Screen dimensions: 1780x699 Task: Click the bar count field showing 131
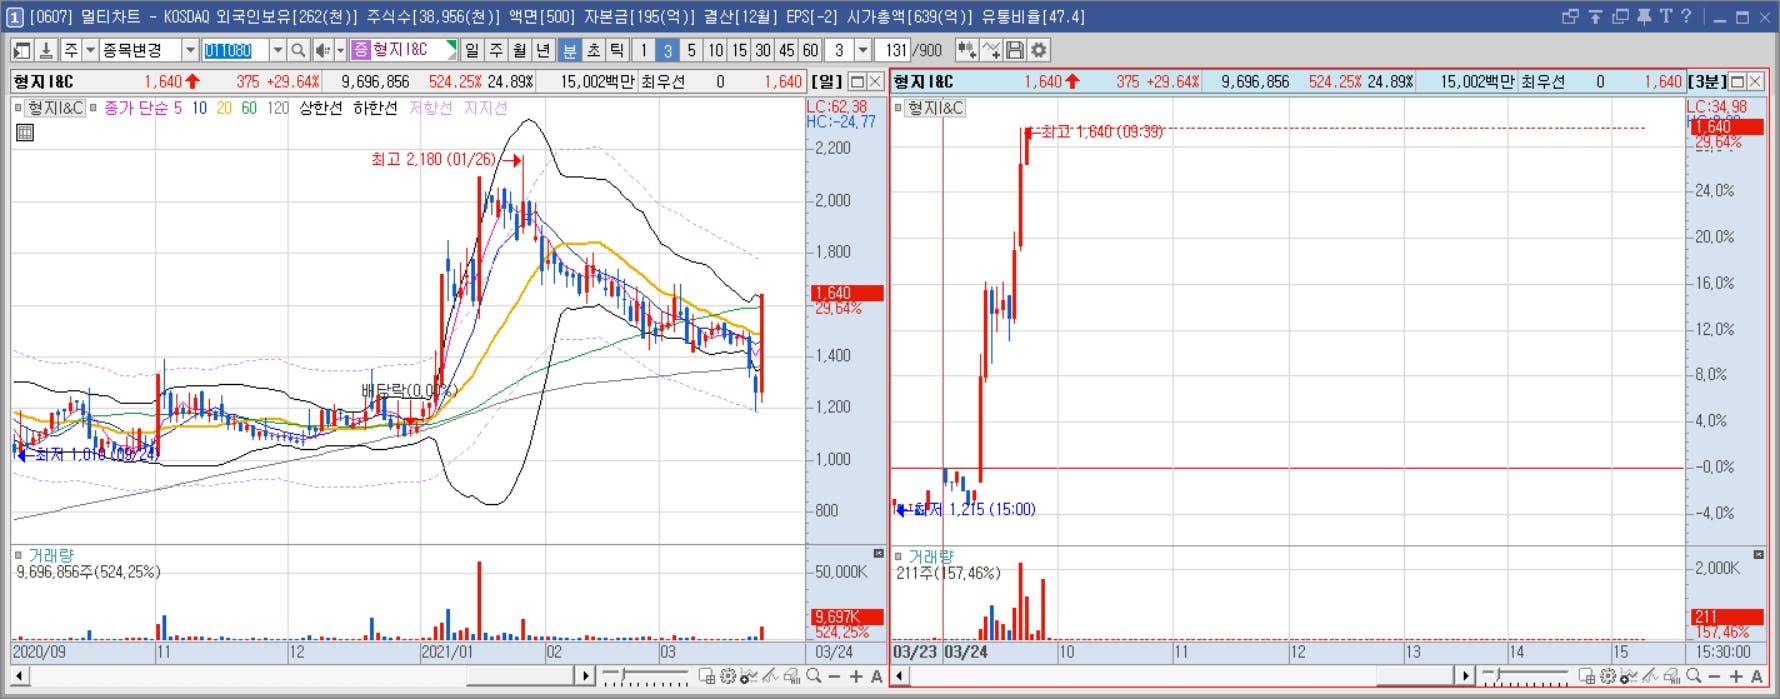(x=894, y=50)
